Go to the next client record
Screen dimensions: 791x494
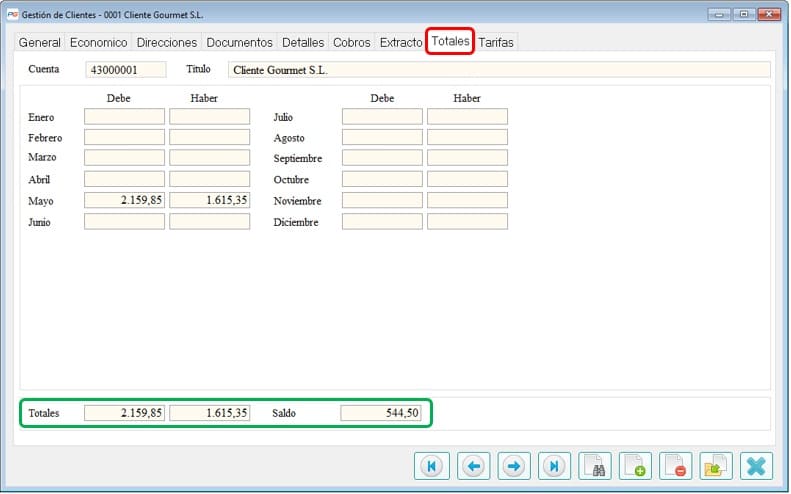pos(514,466)
